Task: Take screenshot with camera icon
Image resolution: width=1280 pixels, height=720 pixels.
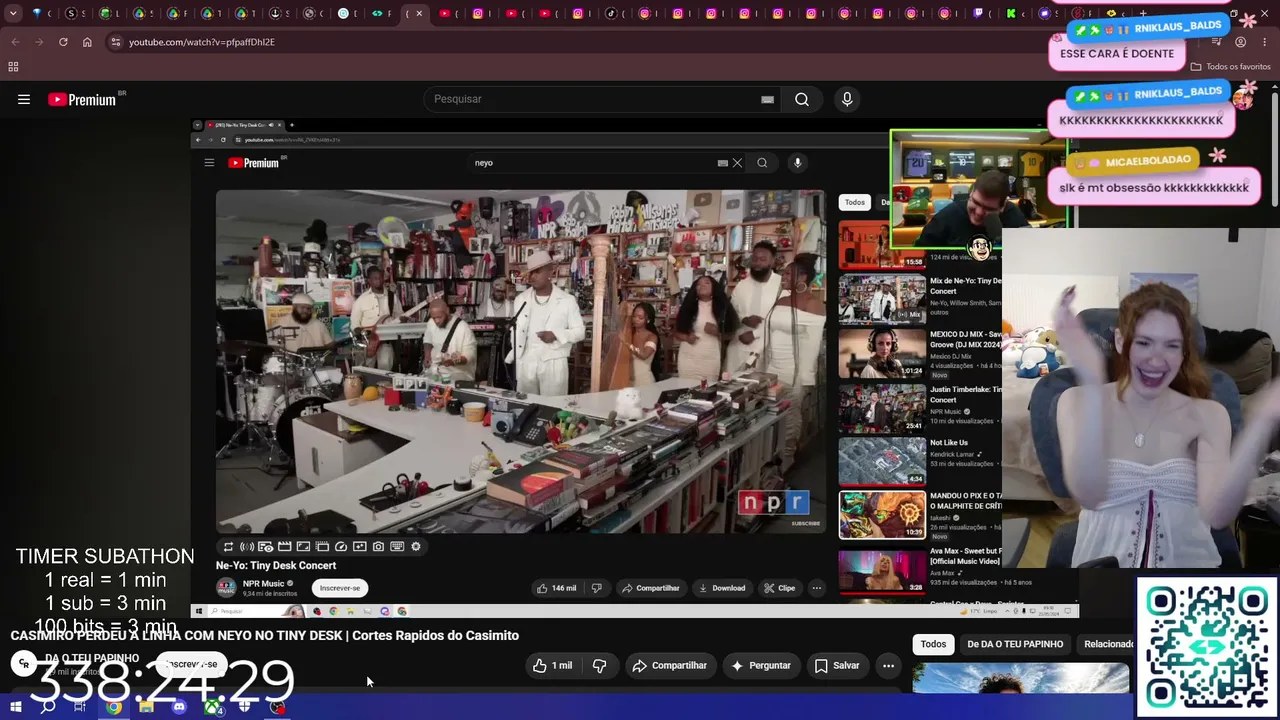Action: tap(378, 547)
